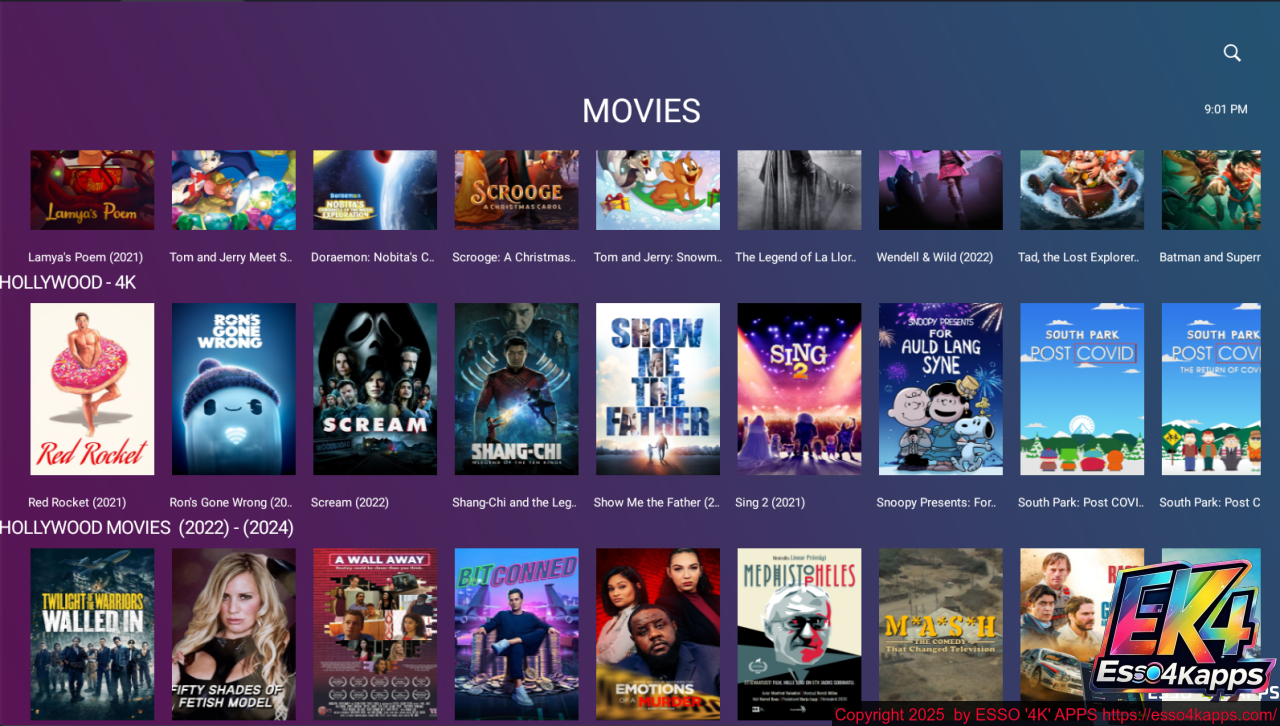Open the A Wall Away poster
Image resolution: width=1280 pixels, height=726 pixels.
point(375,634)
